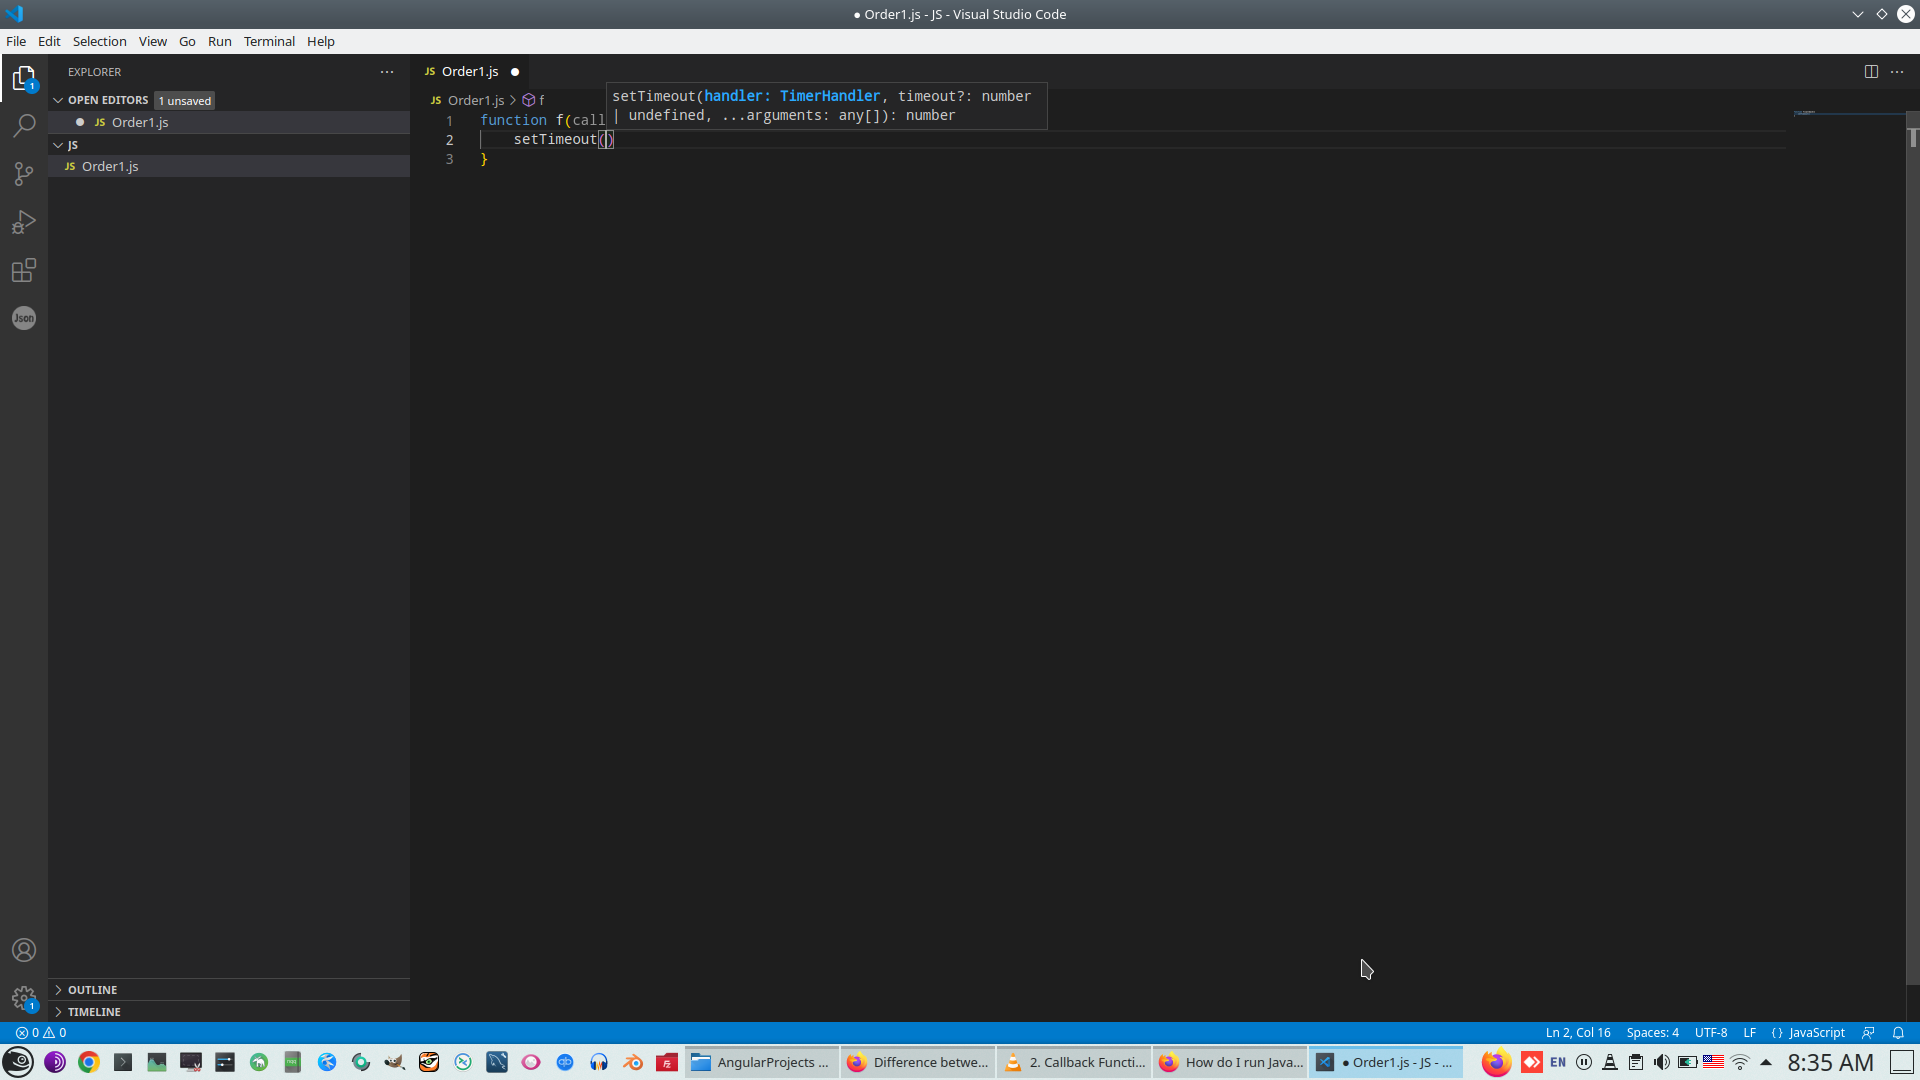Open the Manage gear settings icon
Screen dimensions: 1920x1080
(x=24, y=998)
